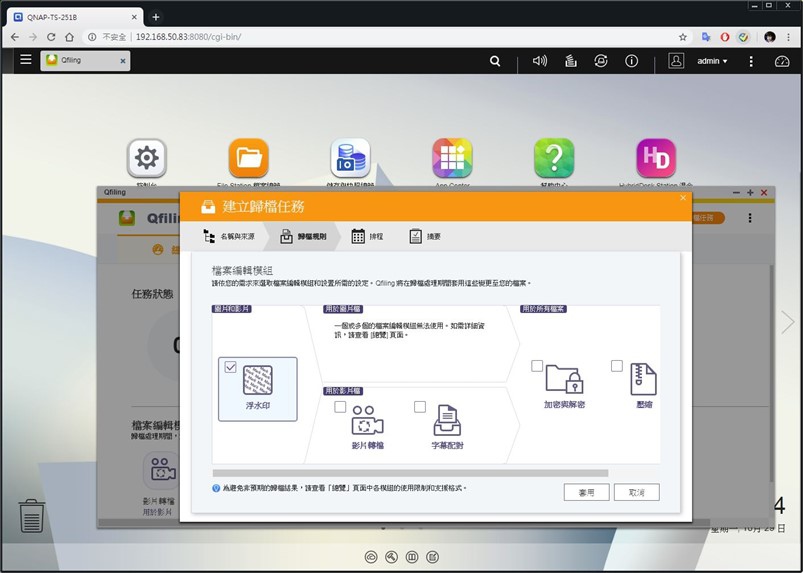803x573 pixels.
Task: Click next desktop page arrow
Action: tap(788, 322)
